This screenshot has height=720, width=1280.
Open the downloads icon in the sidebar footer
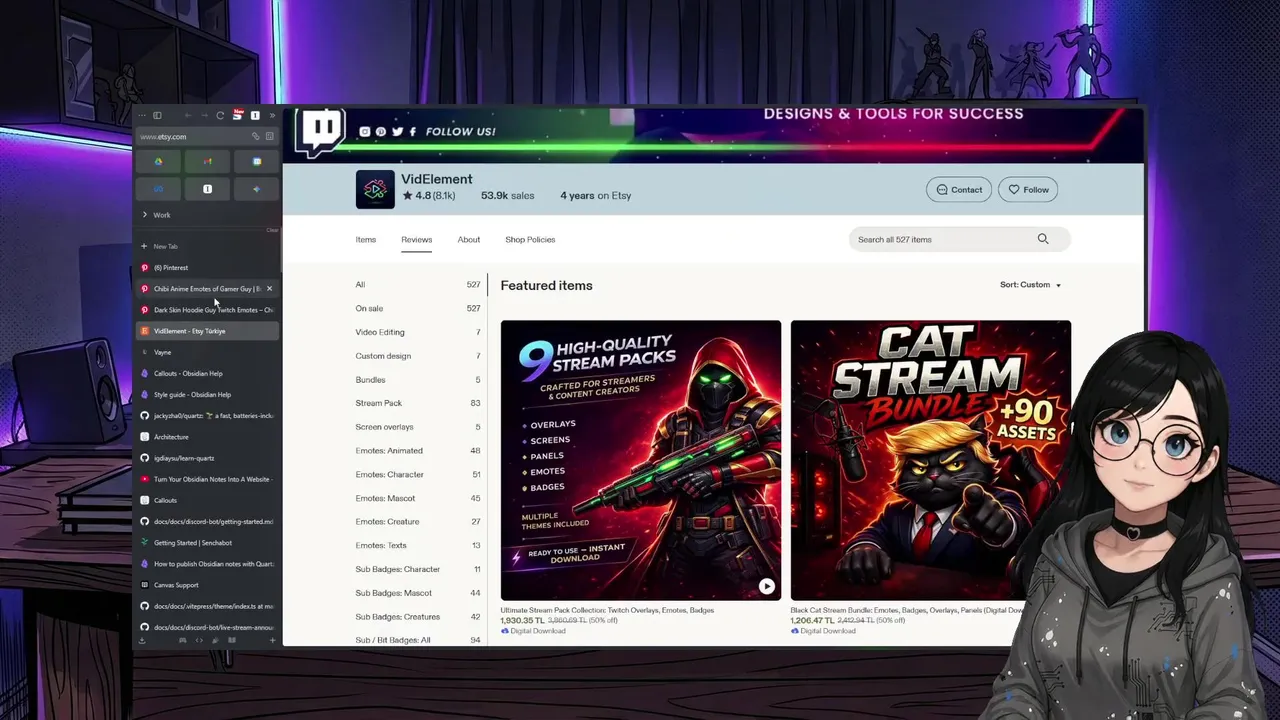coord(142,640)
